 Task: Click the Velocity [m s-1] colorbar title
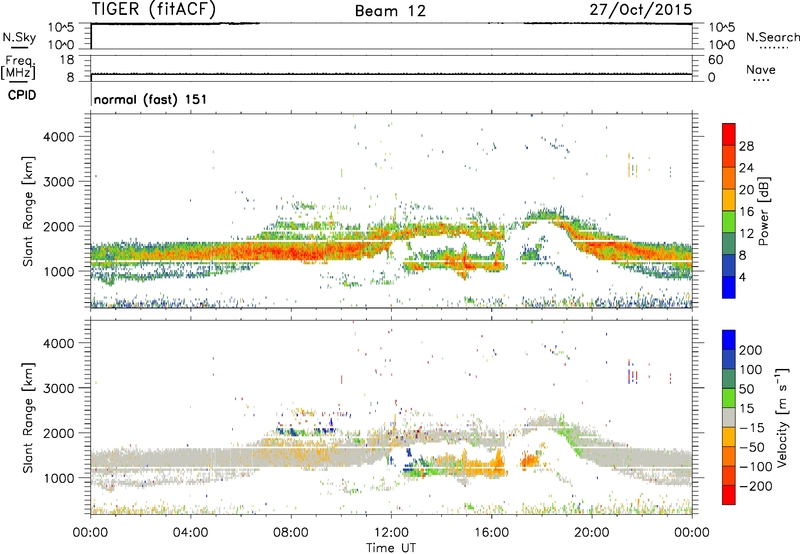point(782,417)
